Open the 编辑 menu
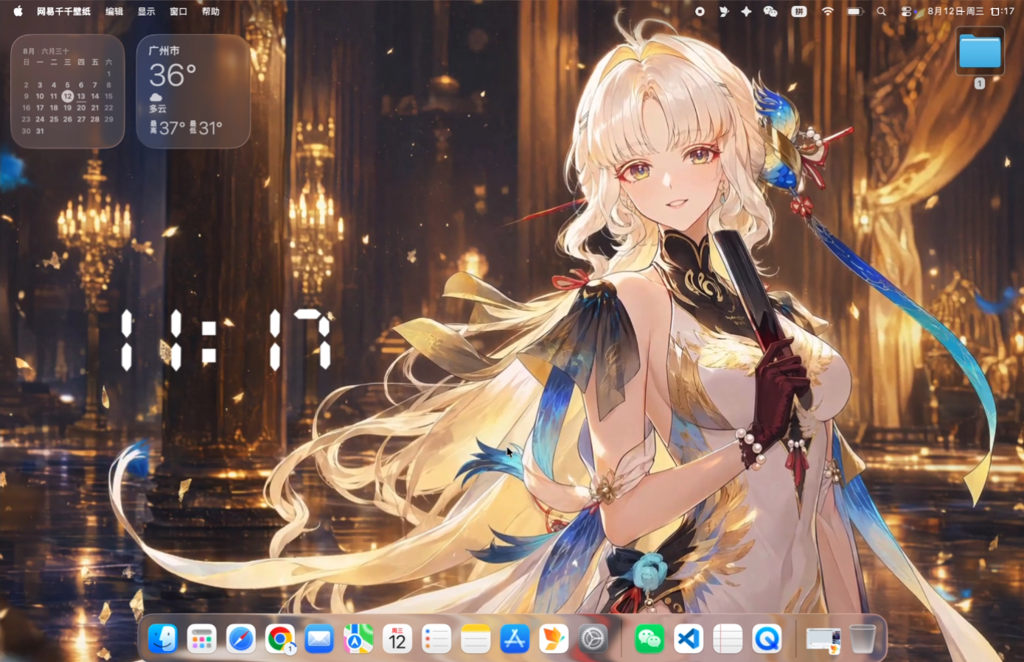The image size is (1024, 662). pyautogui.click(x=114, y=11)
